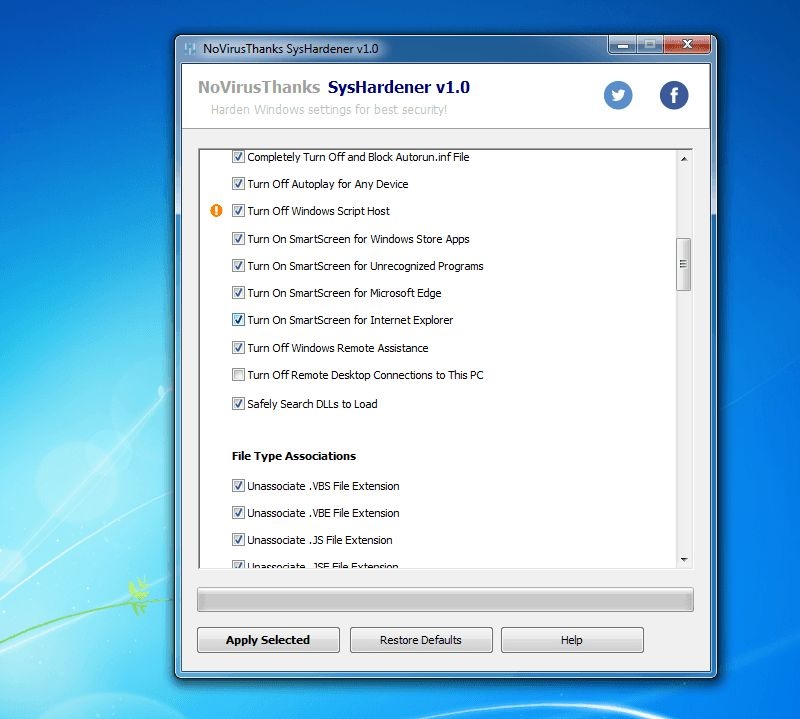The width and height of the screenshot is (800, 719).
Task: Toggle Turn Off Autoplay for Any Device
Action: [238, 184]
